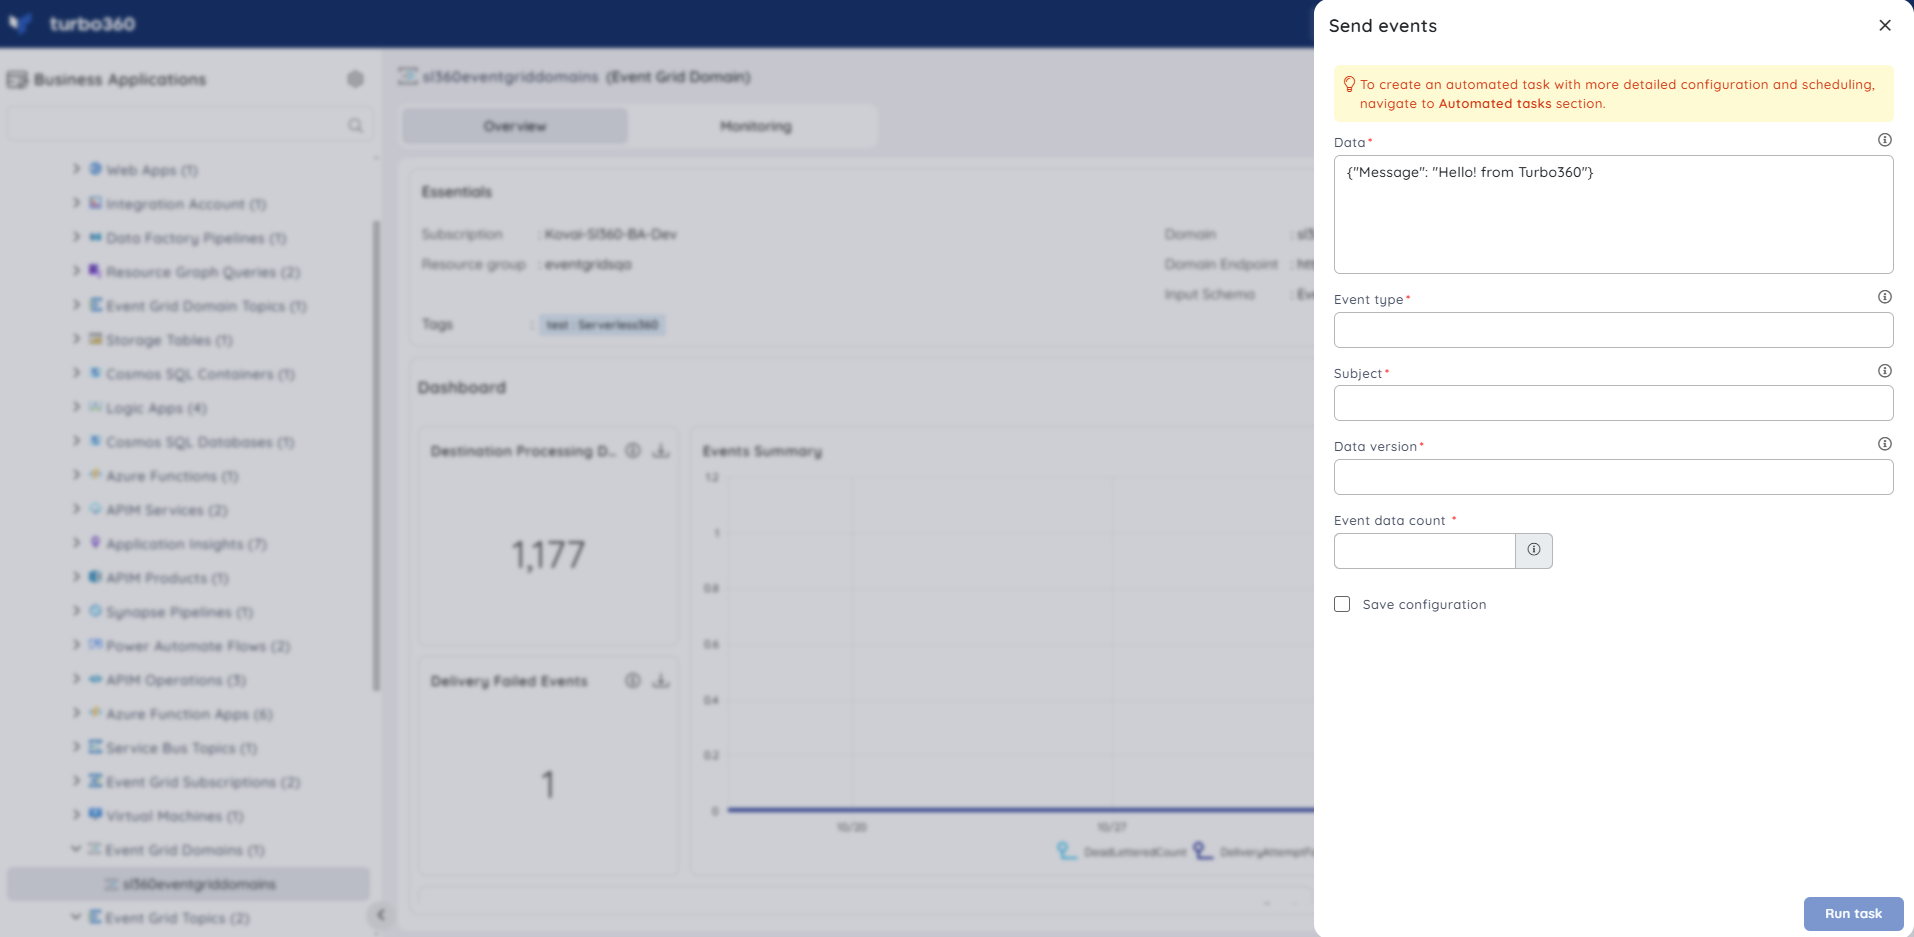This screenshot has width=1914, height=937.
Task: Select Azure Functions tree item
Action: click(172, 476)
